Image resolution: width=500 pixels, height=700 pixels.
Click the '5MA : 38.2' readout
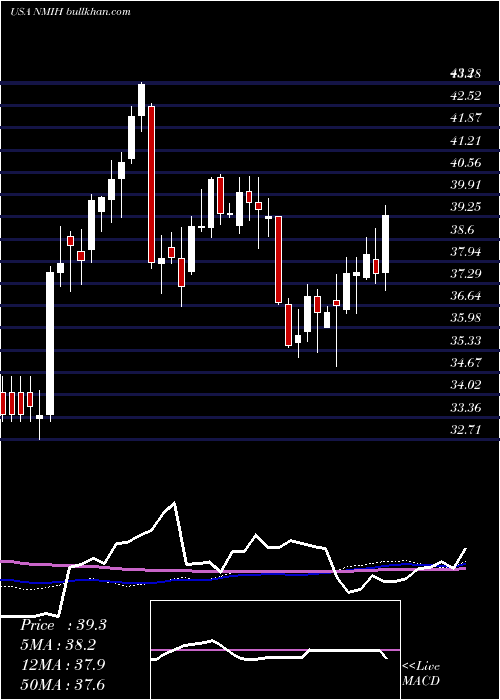(59, 645)
